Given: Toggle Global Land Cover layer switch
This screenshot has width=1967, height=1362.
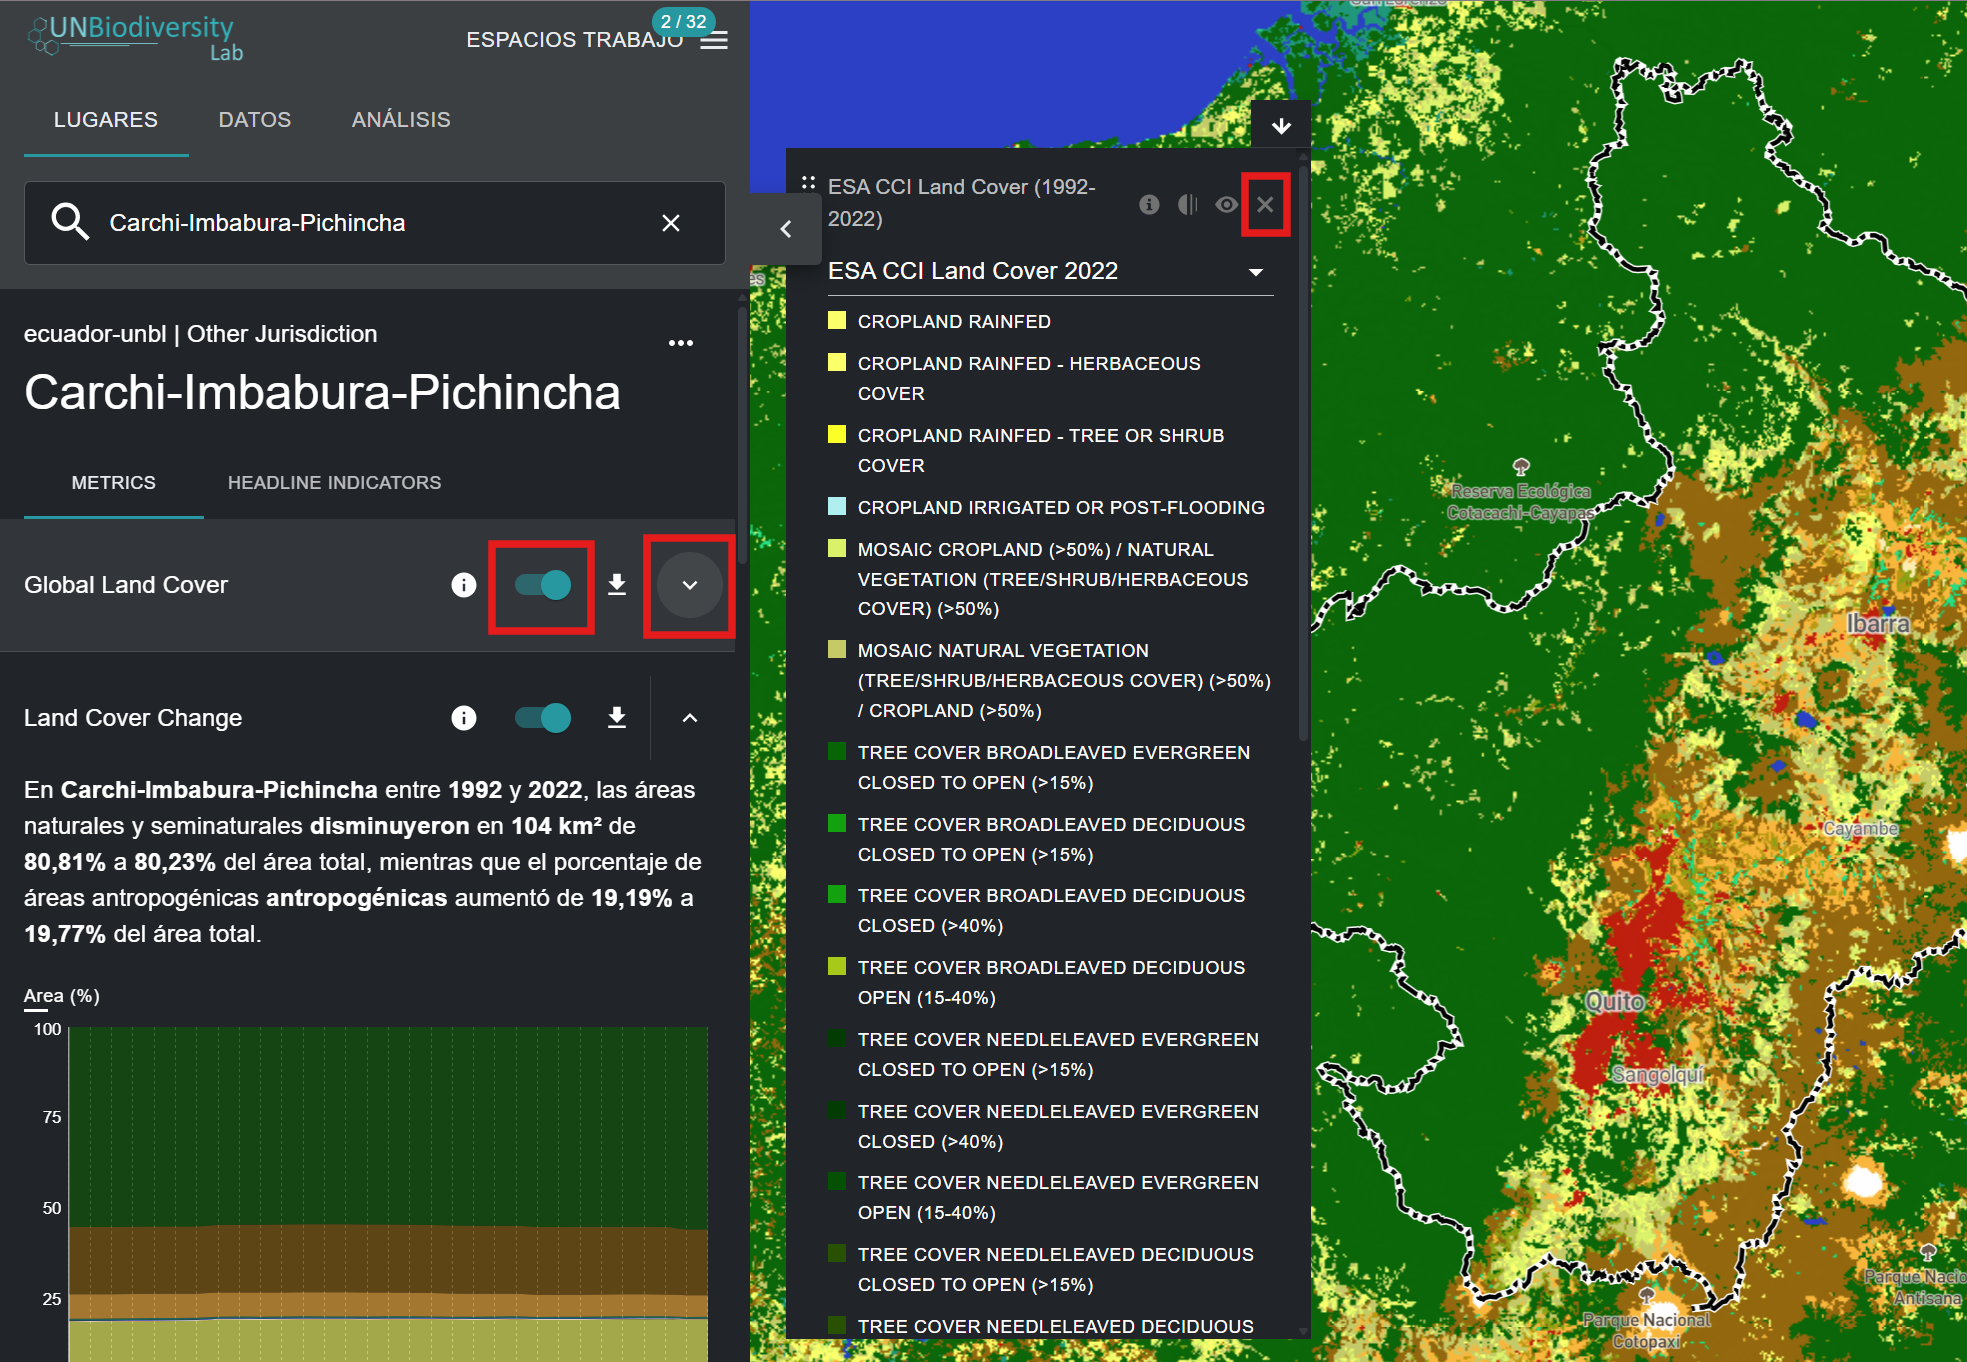Looking at the screenshot, I should [x=543, y=585].
